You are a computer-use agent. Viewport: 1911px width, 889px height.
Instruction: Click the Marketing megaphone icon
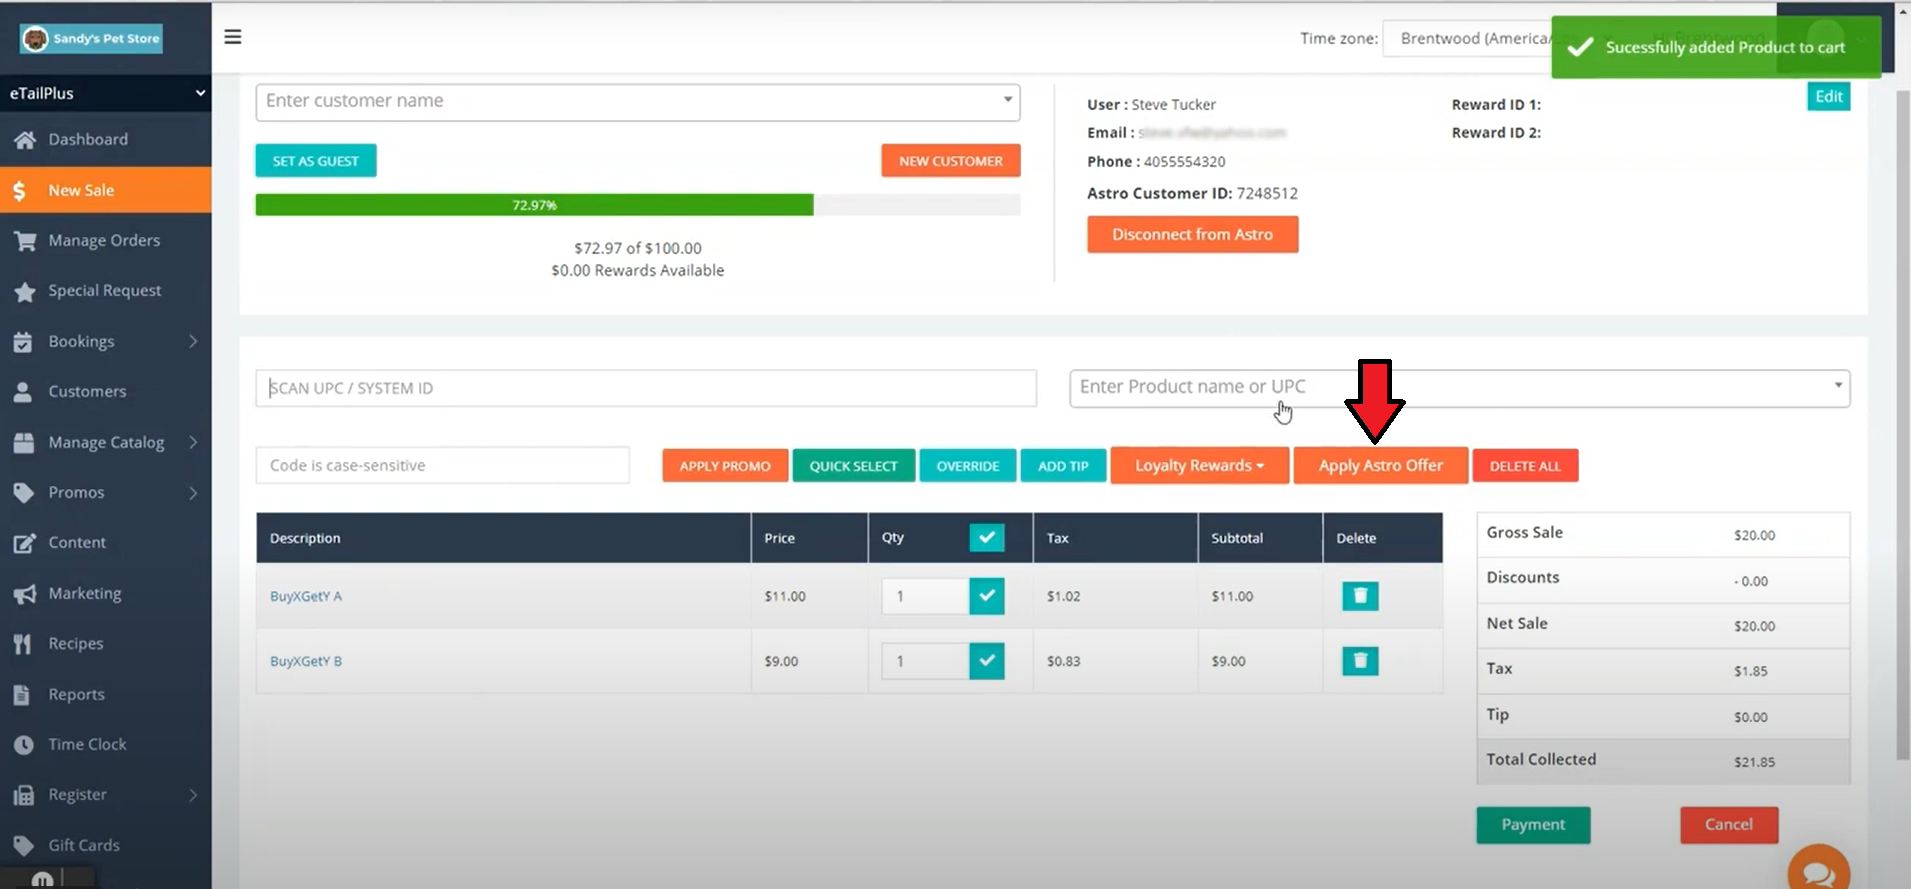click(x=24, y=594)
